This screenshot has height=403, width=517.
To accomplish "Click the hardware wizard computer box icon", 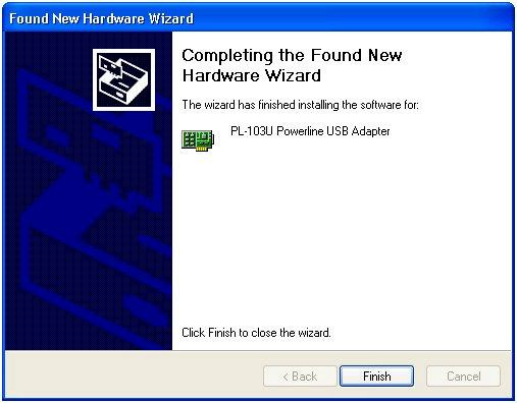I will point(124,80).
